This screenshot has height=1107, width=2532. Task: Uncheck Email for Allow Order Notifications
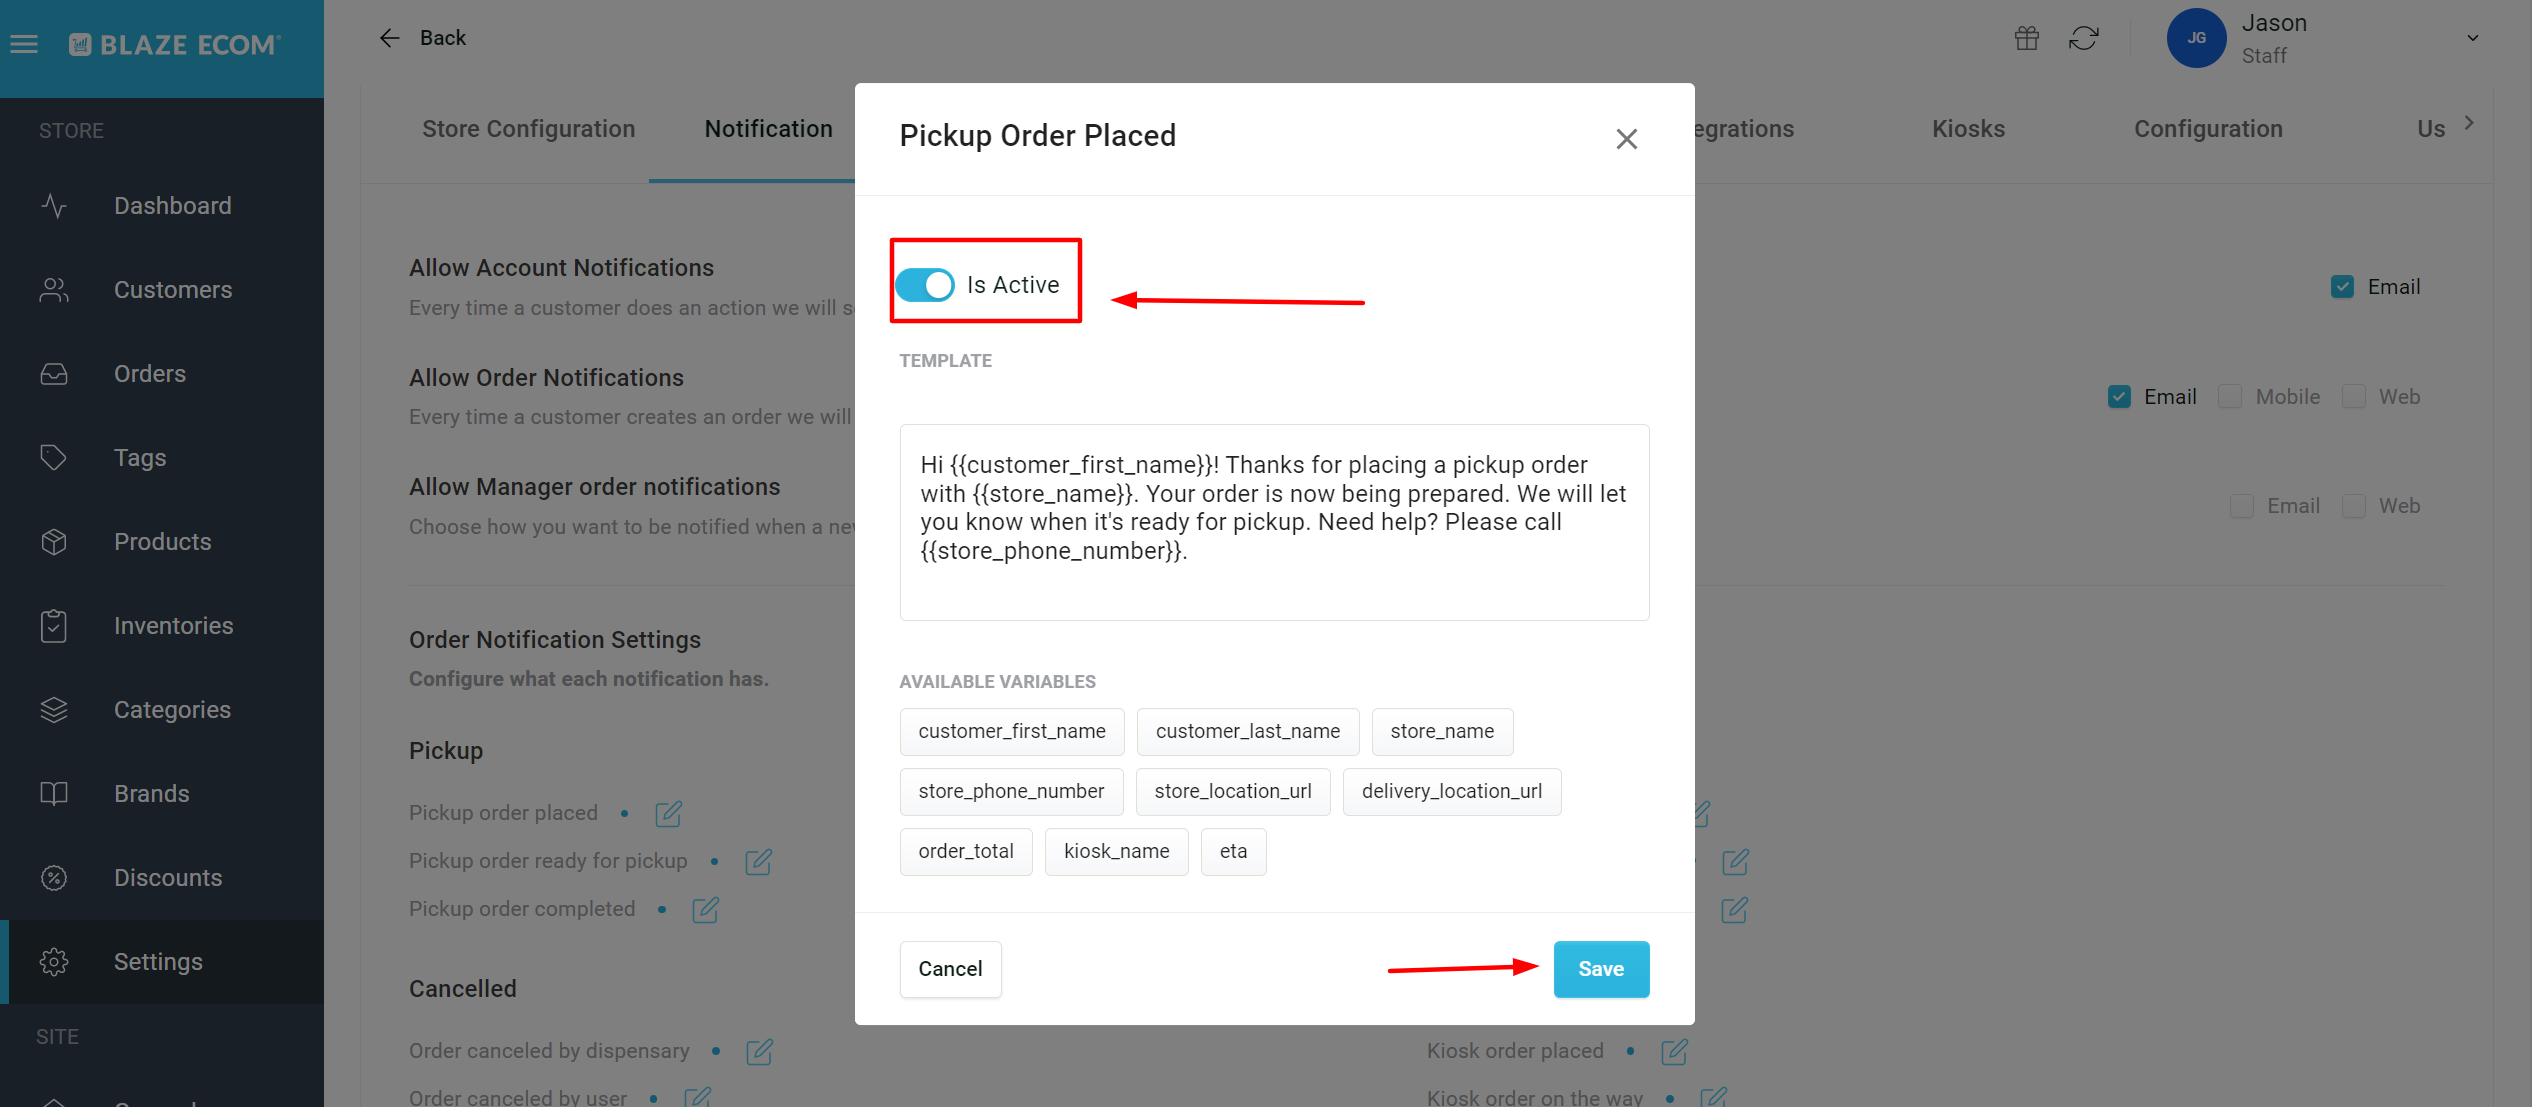(2119, 397)
